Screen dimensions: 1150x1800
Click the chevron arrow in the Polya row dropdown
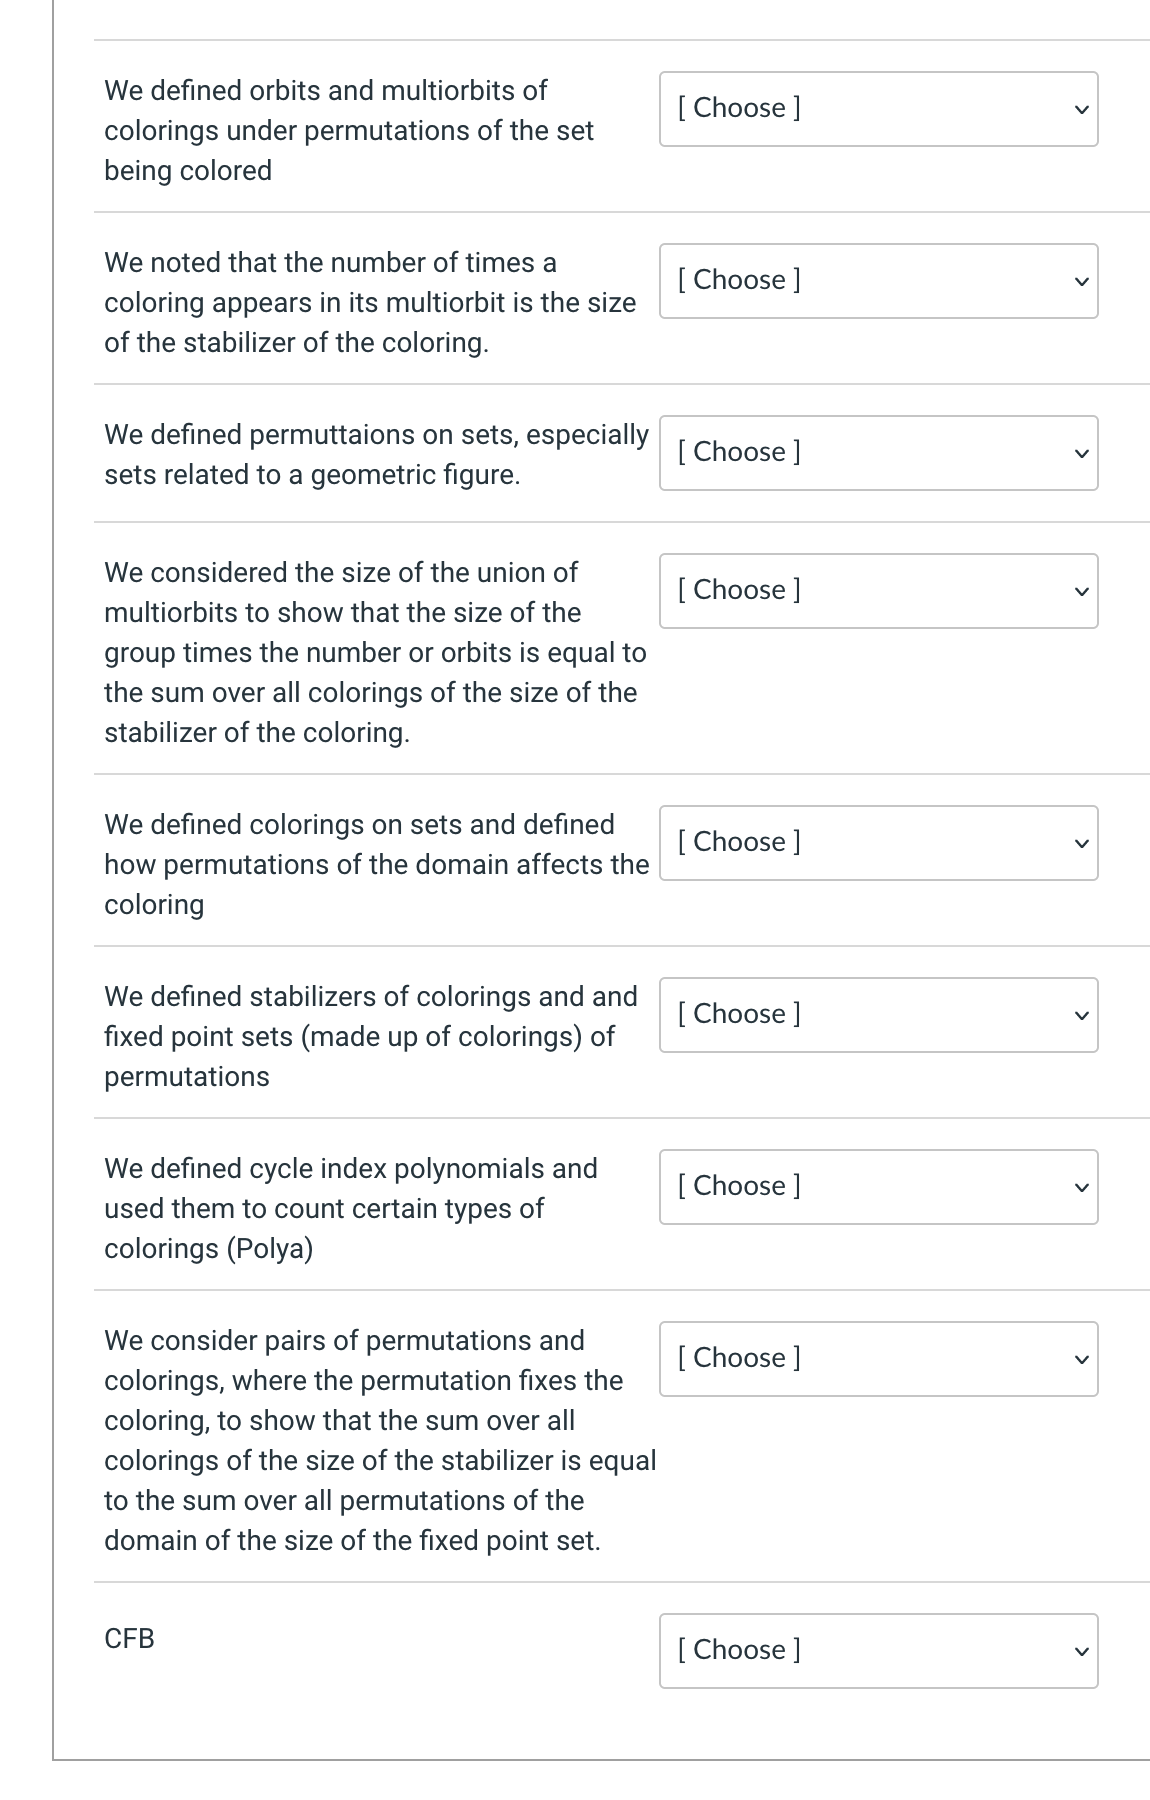(x=1079, y=1188)
